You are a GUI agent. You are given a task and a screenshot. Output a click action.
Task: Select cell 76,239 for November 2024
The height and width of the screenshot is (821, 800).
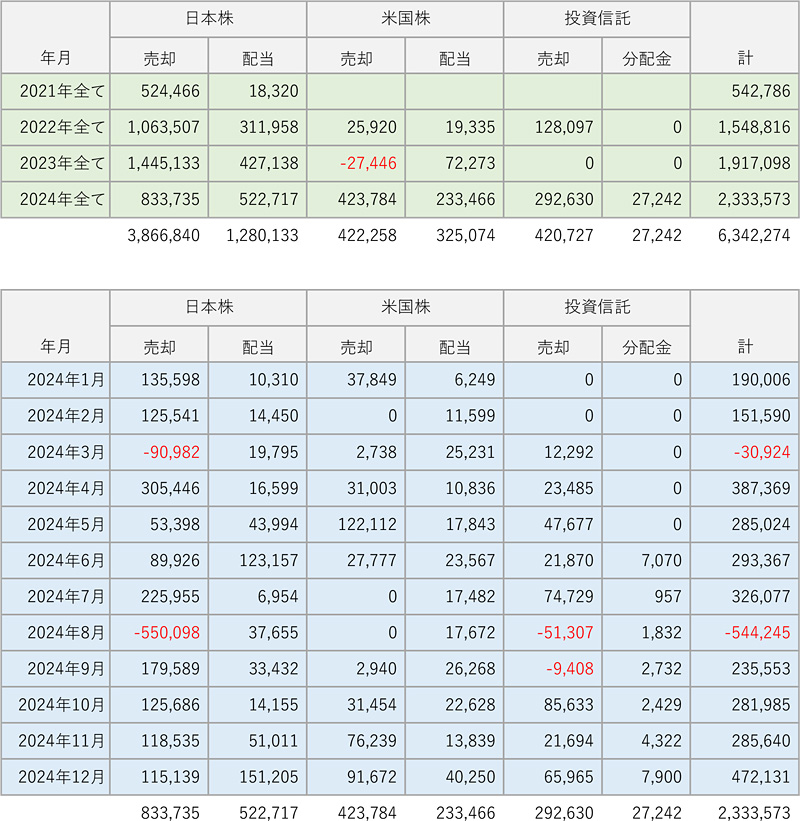point(372,741)
